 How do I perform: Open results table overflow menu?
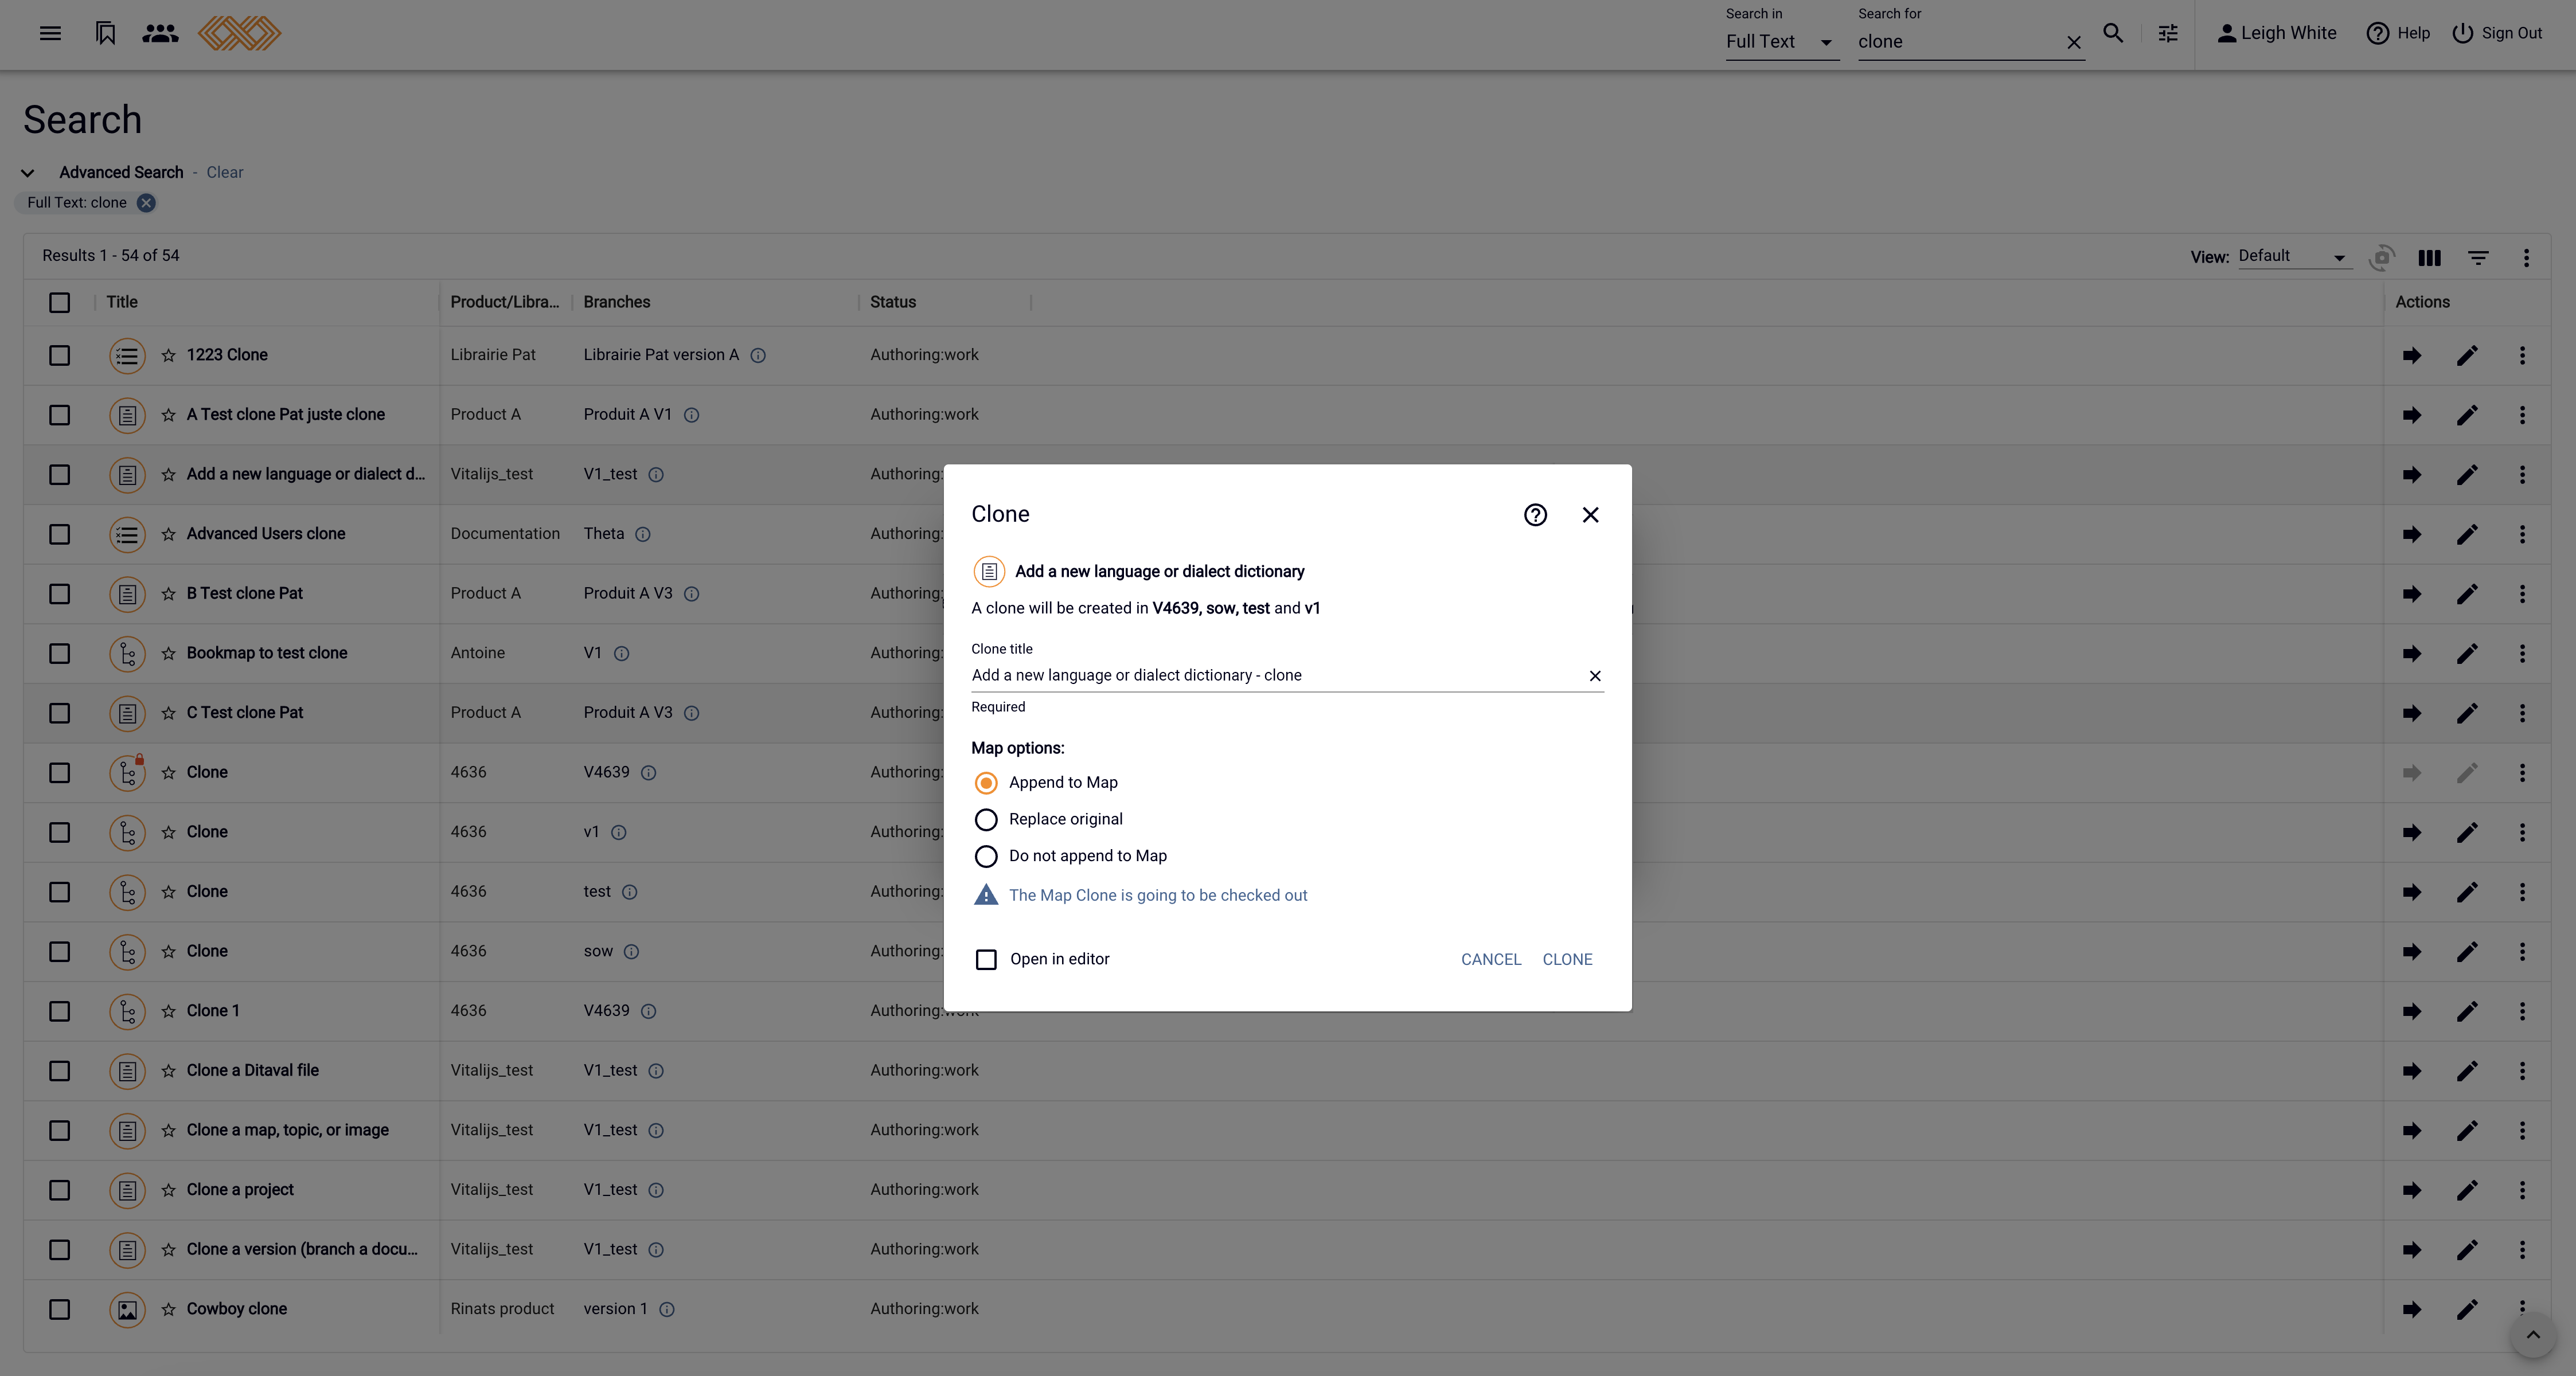2525,258
